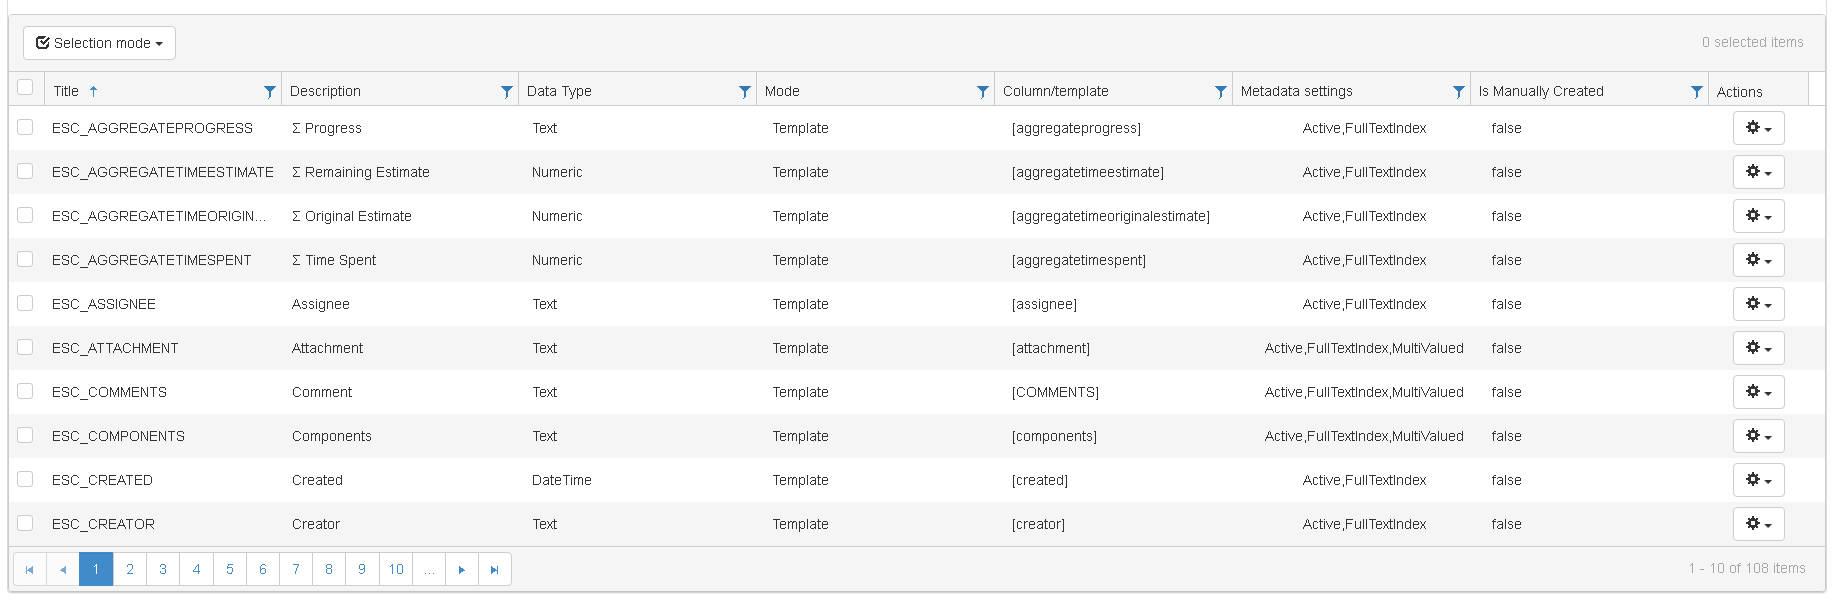Open the Mode column filter funnel

pyautogui.click(x=983, y=92)
